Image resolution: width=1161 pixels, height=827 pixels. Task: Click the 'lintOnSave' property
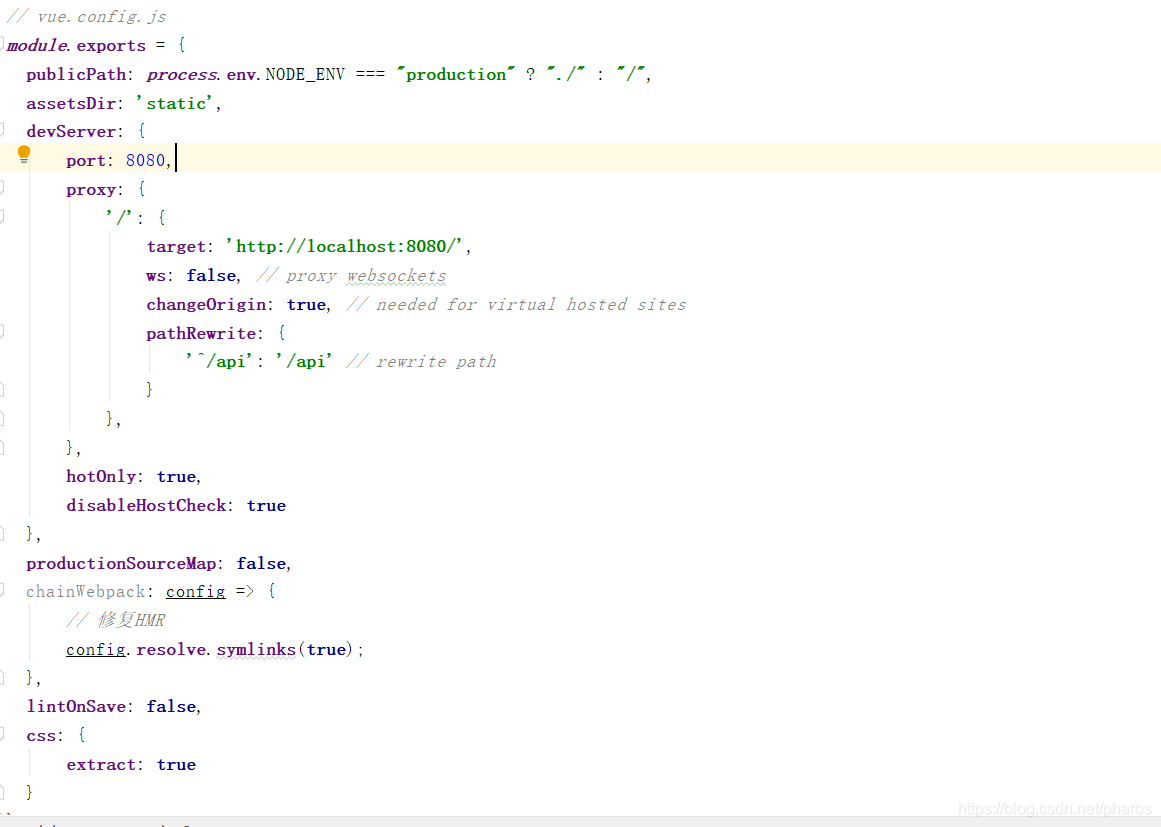[76, 707]
